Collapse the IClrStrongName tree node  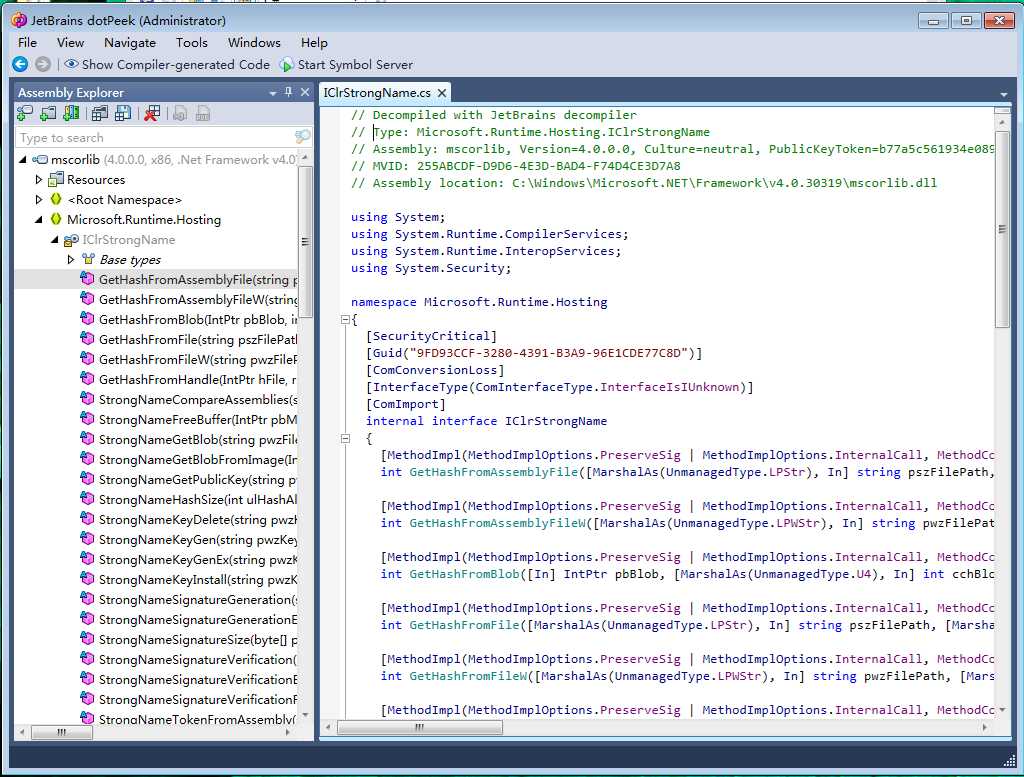point(54,240)
